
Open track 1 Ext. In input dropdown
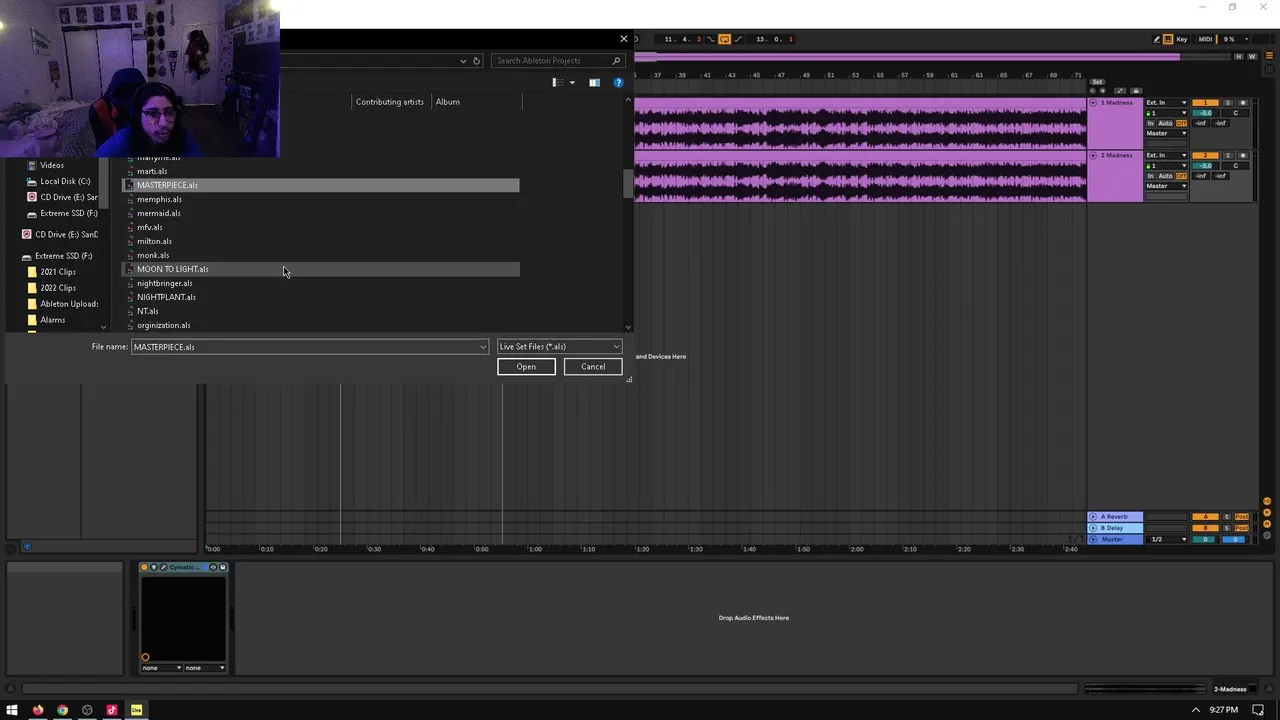point(1166,103)
